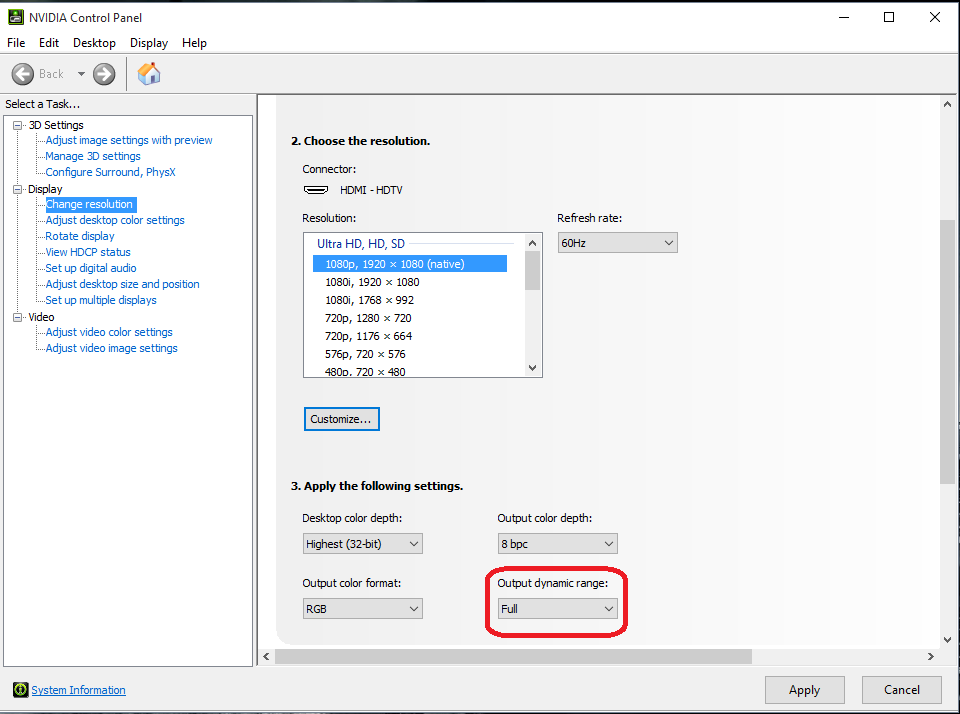Open Configure Surround, PhysX
960x714 pixels.
(x=110, y=172)
